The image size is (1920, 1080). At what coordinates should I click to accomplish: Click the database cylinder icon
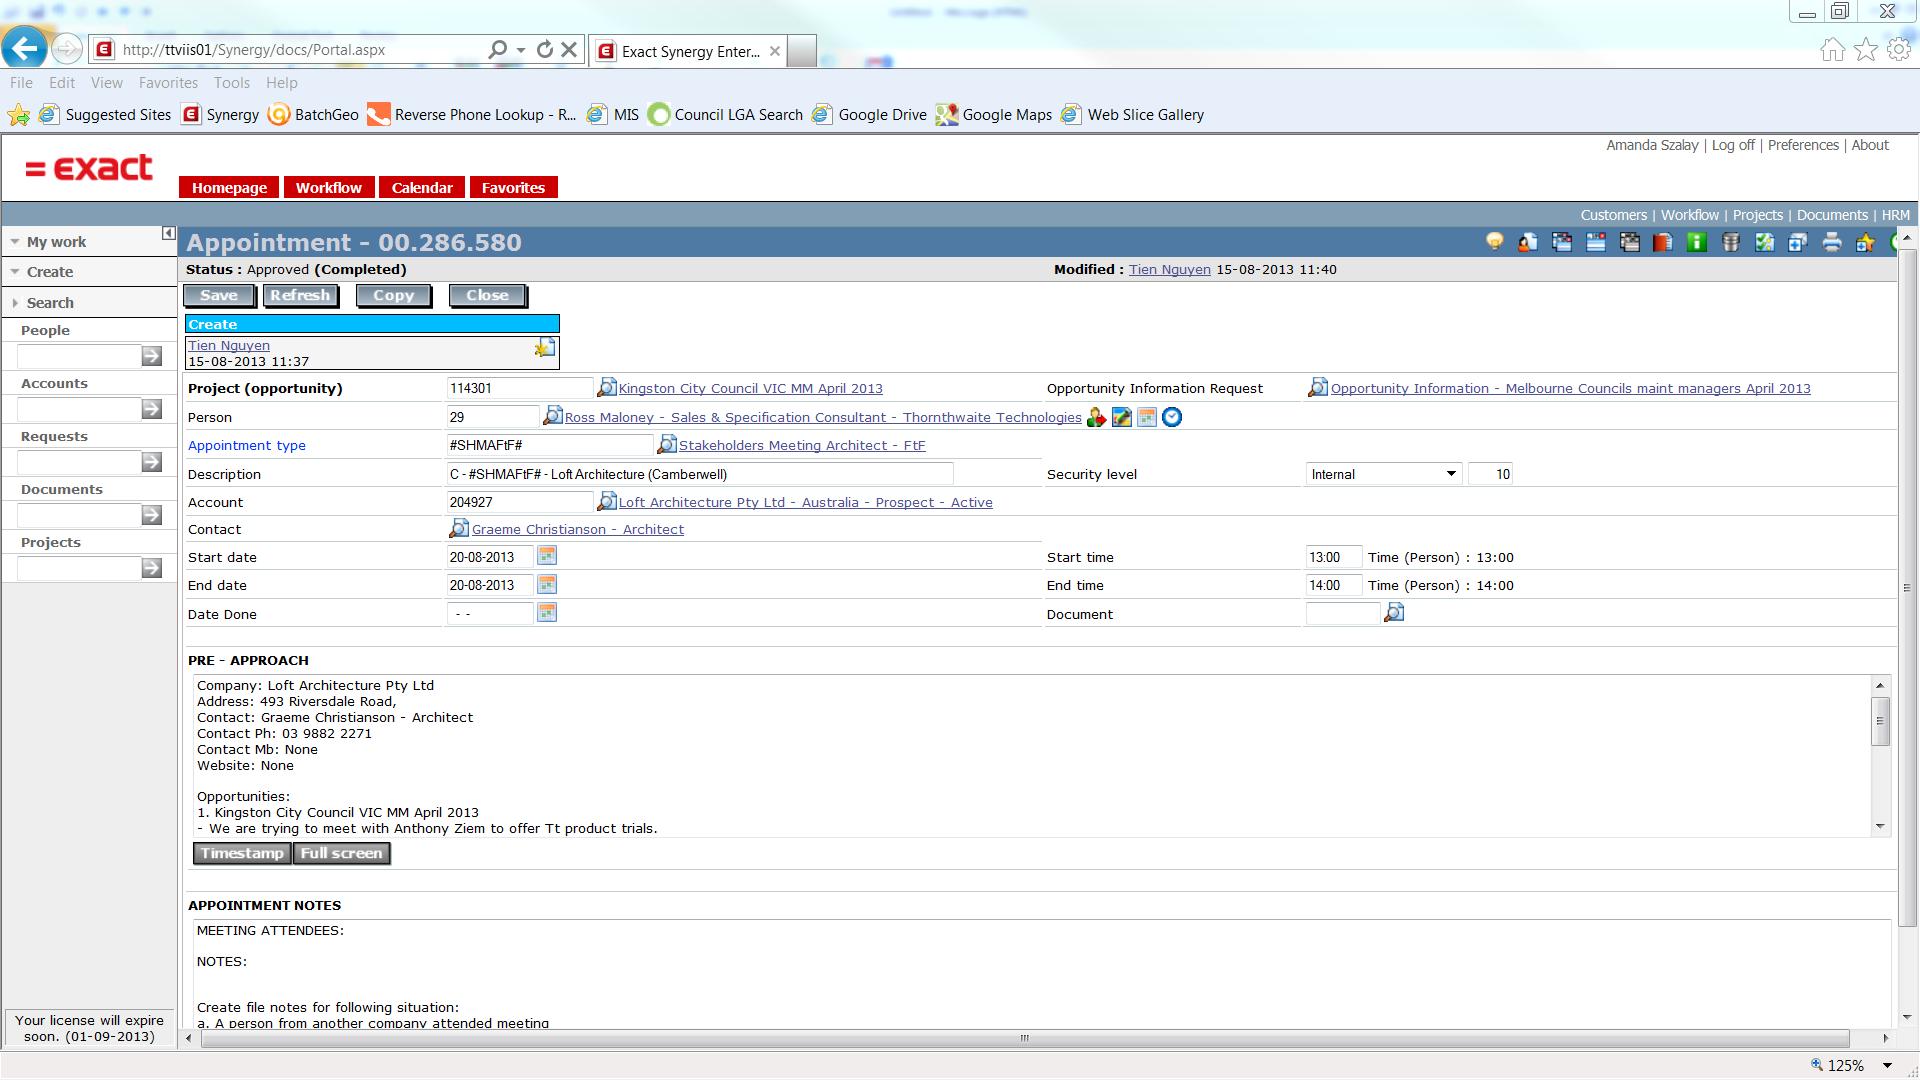pos(1730,242)
